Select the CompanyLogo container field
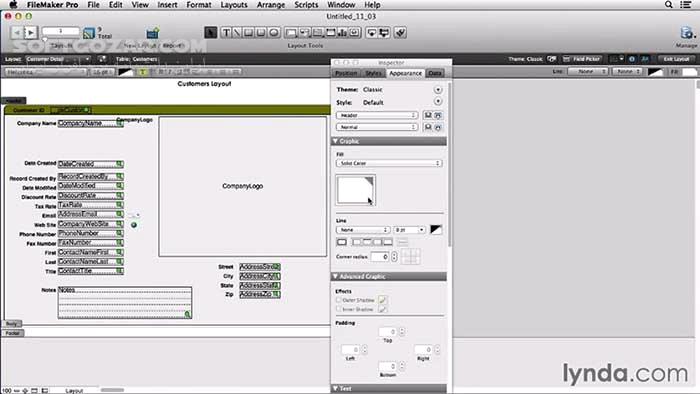Image resolution: width=700 pixels, height=394 pixels. click(x=243, y=187)
